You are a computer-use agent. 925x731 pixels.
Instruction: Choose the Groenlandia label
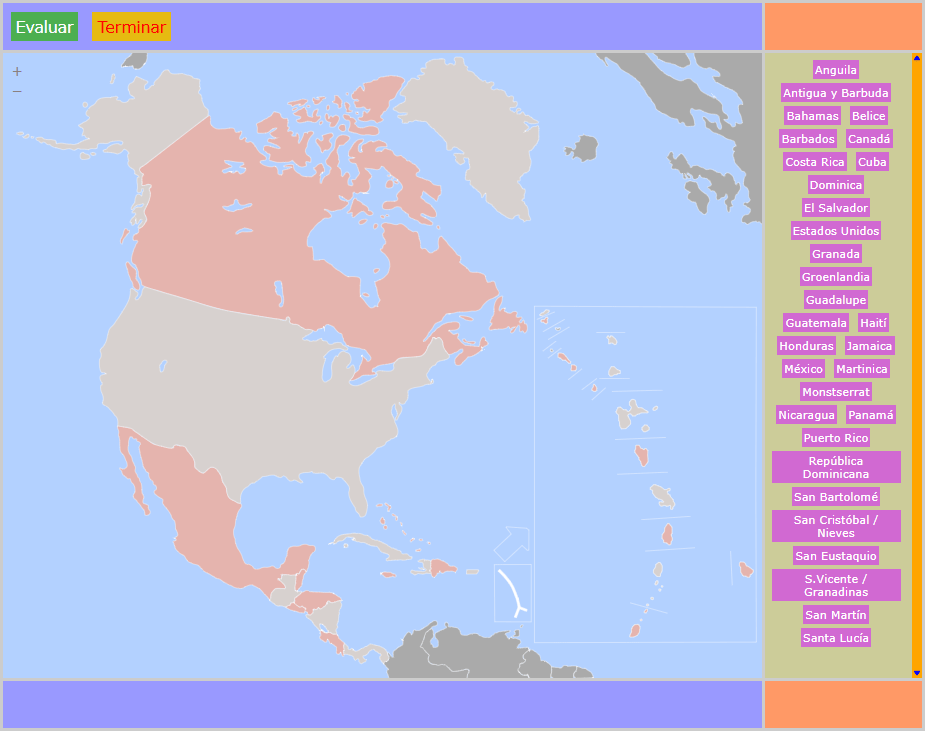[836, 277]
